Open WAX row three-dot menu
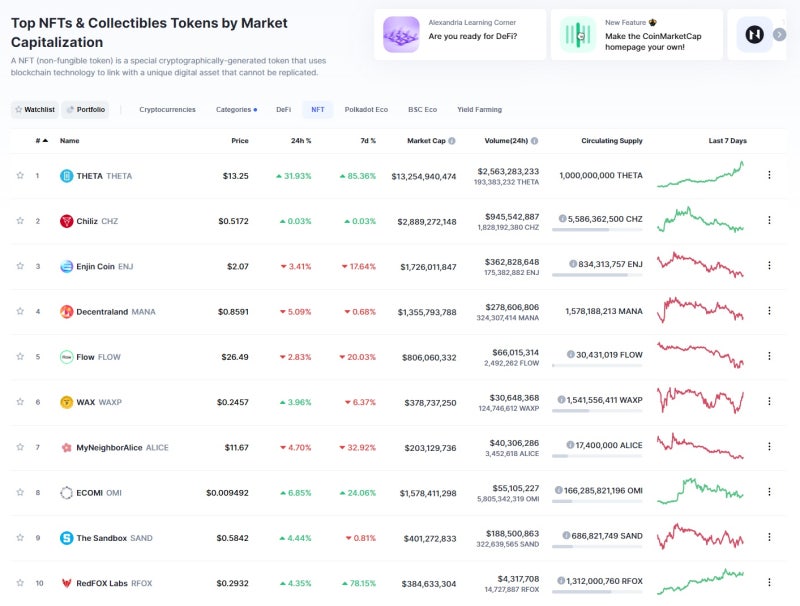 [769, 401]
